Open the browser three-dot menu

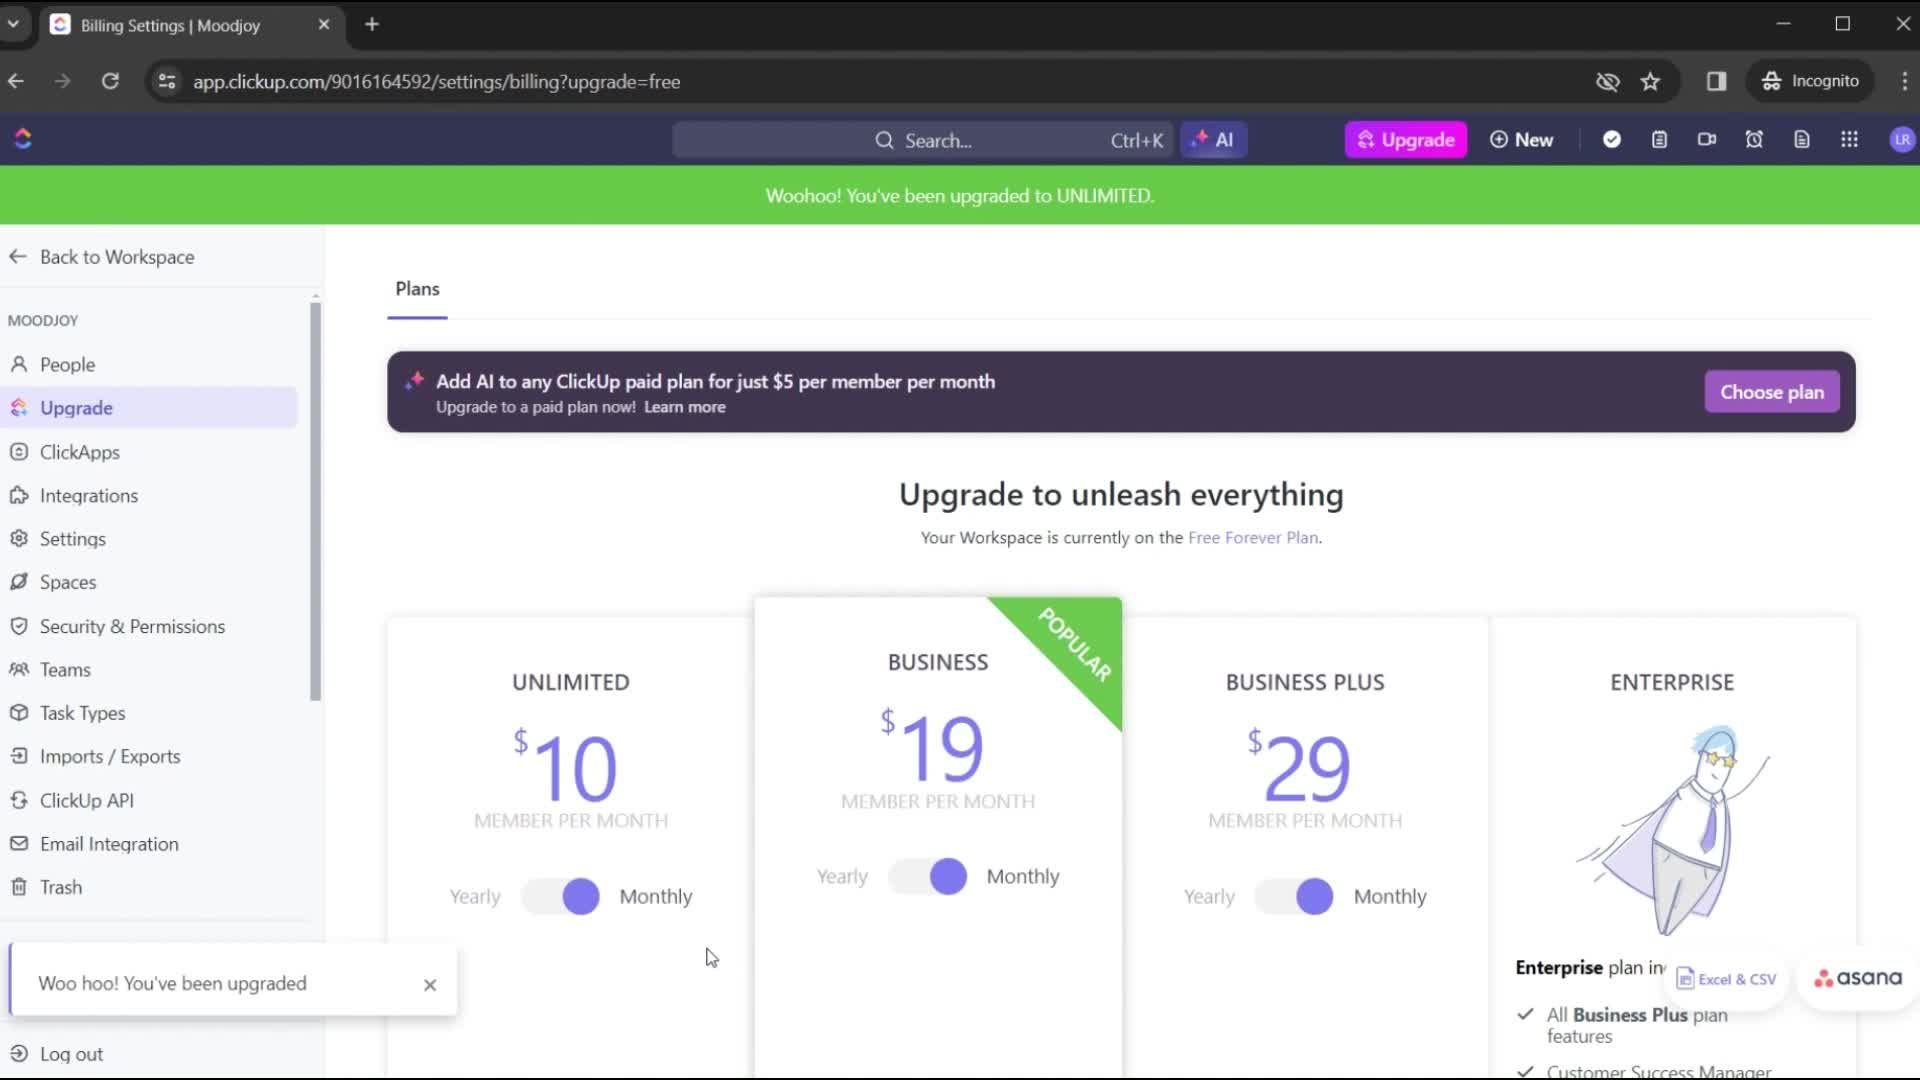click(1904, 81)
